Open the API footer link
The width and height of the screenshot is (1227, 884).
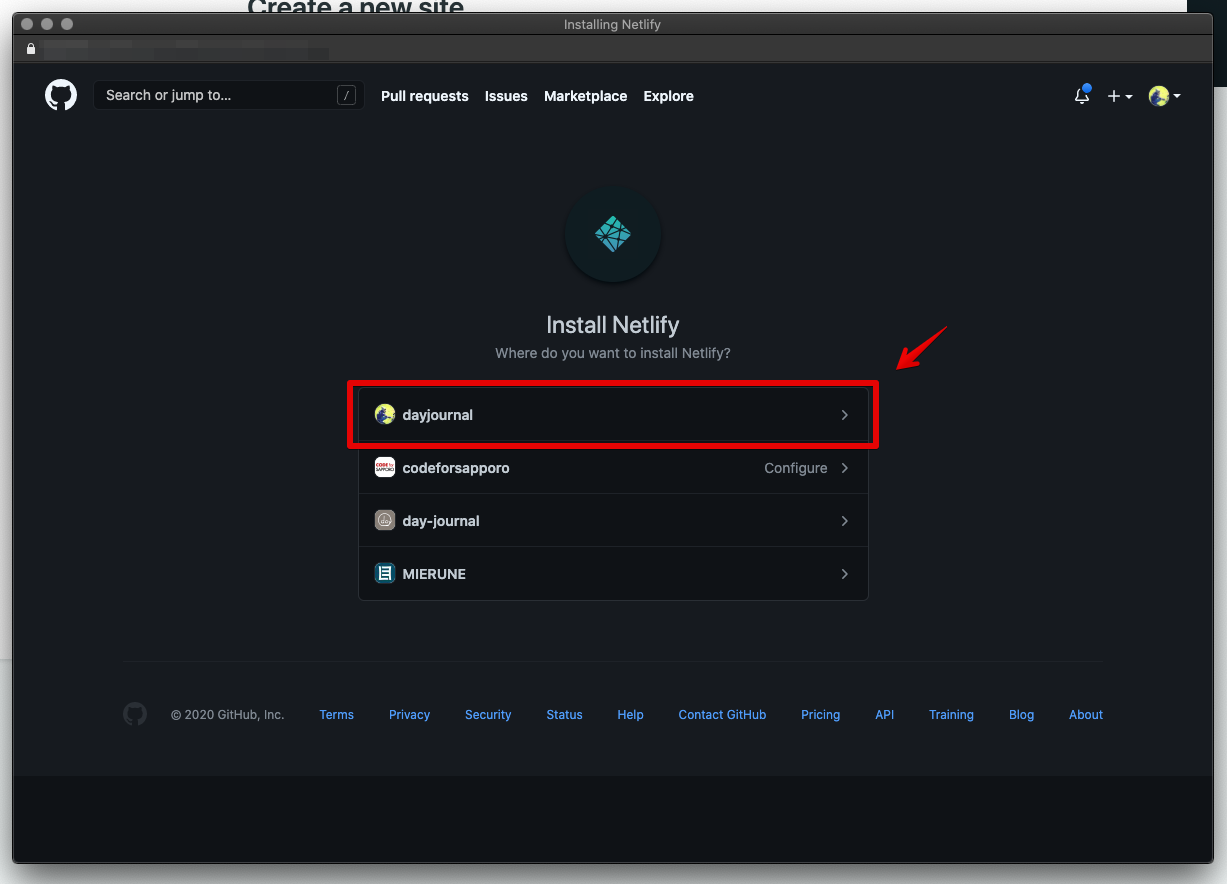(x=885, y=715)
